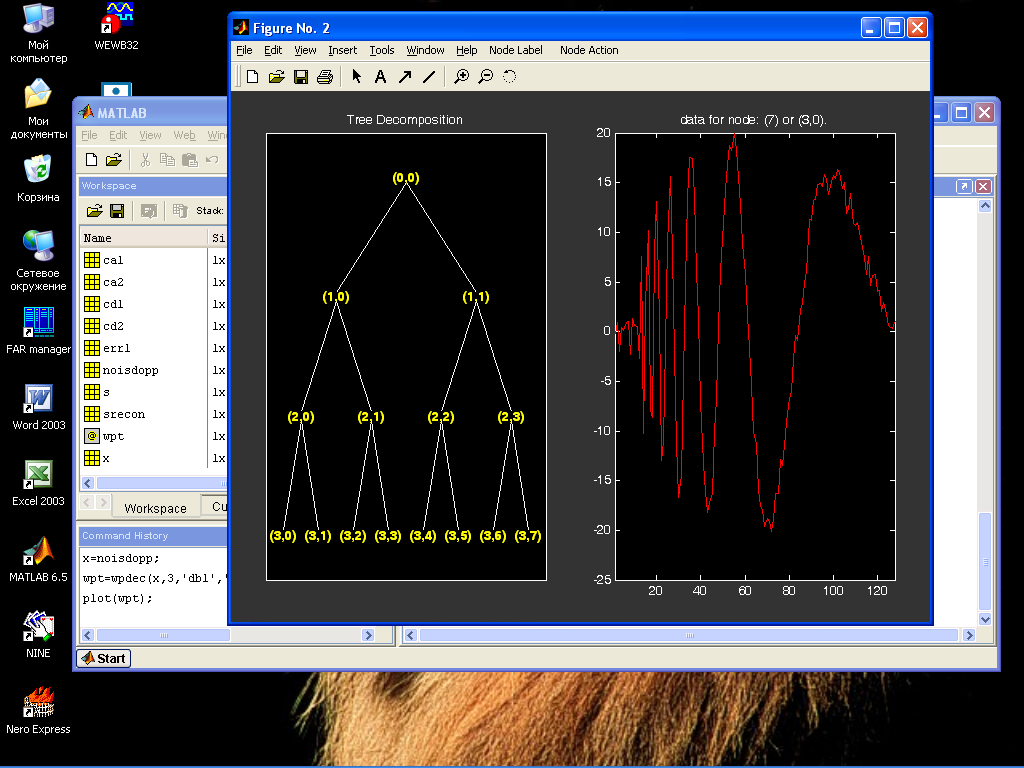This screenshot has width=1024, height=768.
Task: Select the Edit Plot arrow pointer tool
Action: click(357, 76)
